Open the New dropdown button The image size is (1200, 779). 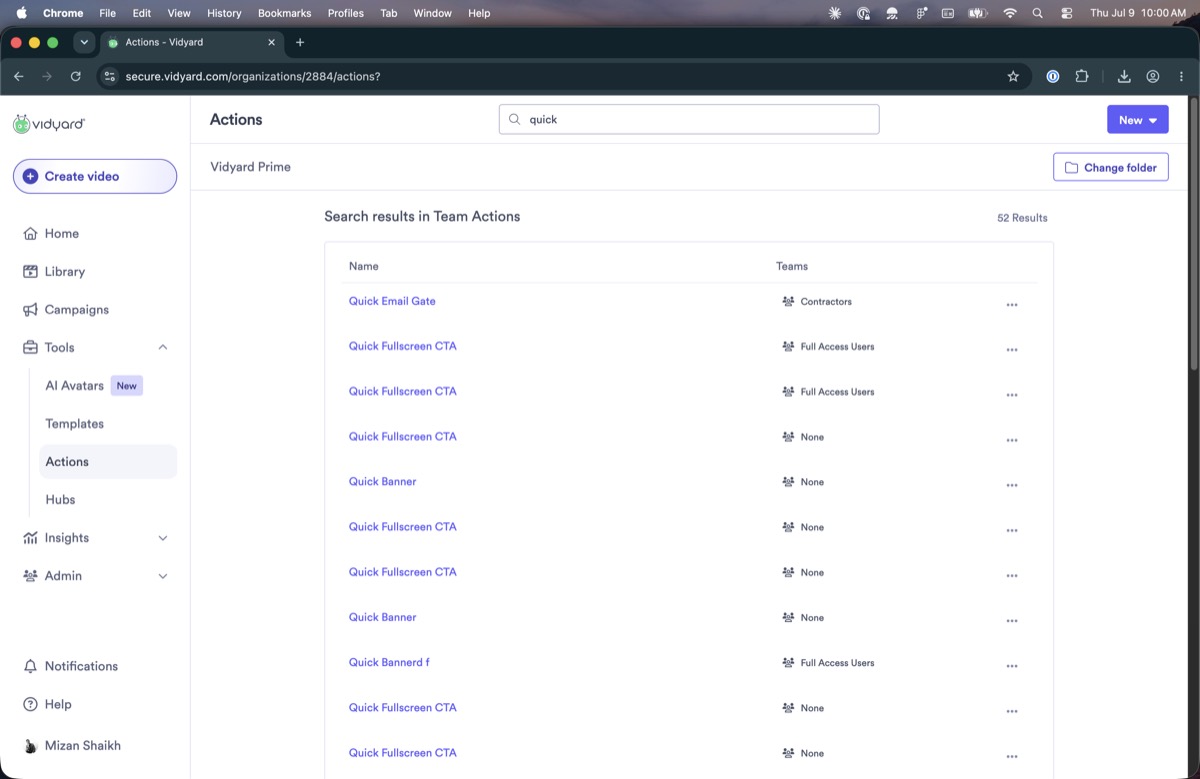(1137, 119)
